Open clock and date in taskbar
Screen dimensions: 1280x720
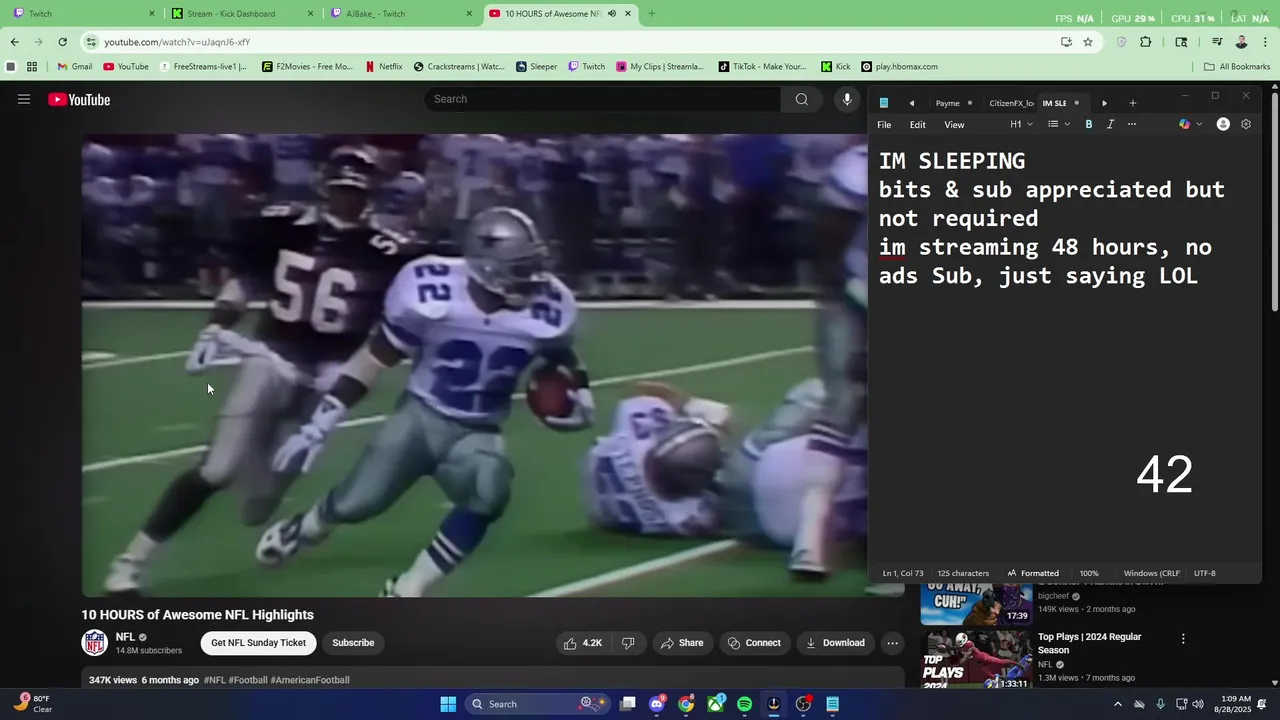(x=1236, y=704)
